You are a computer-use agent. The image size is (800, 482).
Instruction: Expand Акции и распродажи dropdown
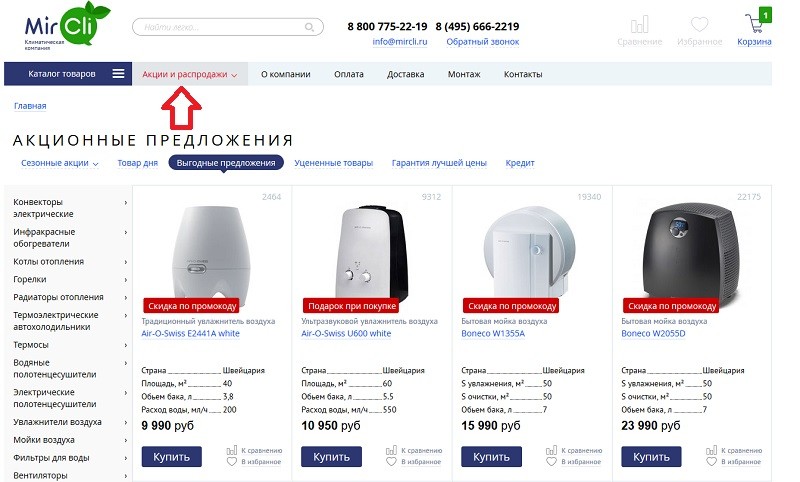190,74
